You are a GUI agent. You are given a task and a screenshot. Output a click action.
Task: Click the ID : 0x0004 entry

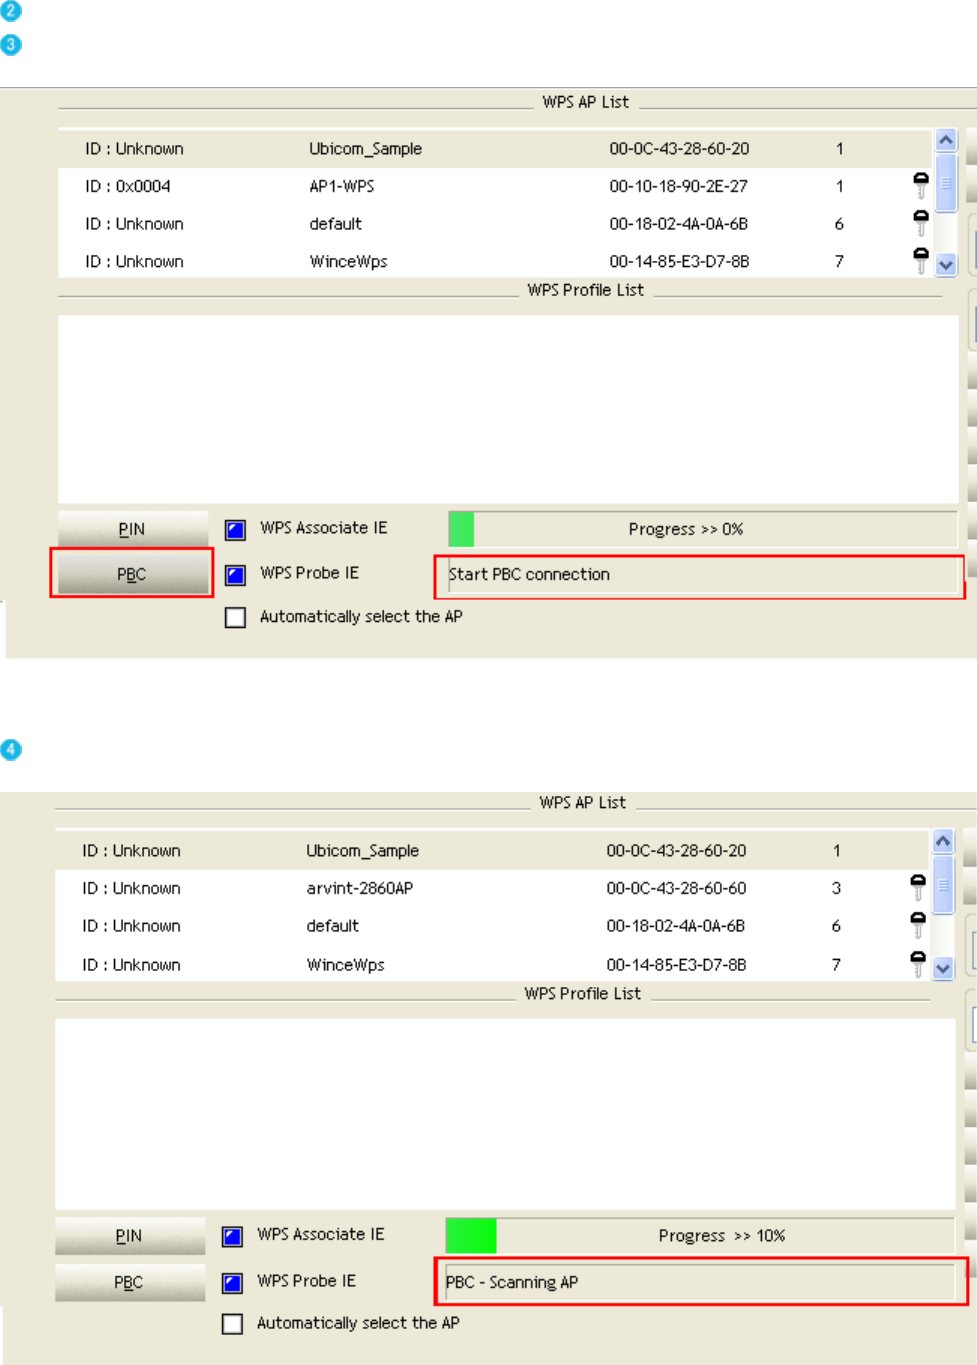(128, 186)
